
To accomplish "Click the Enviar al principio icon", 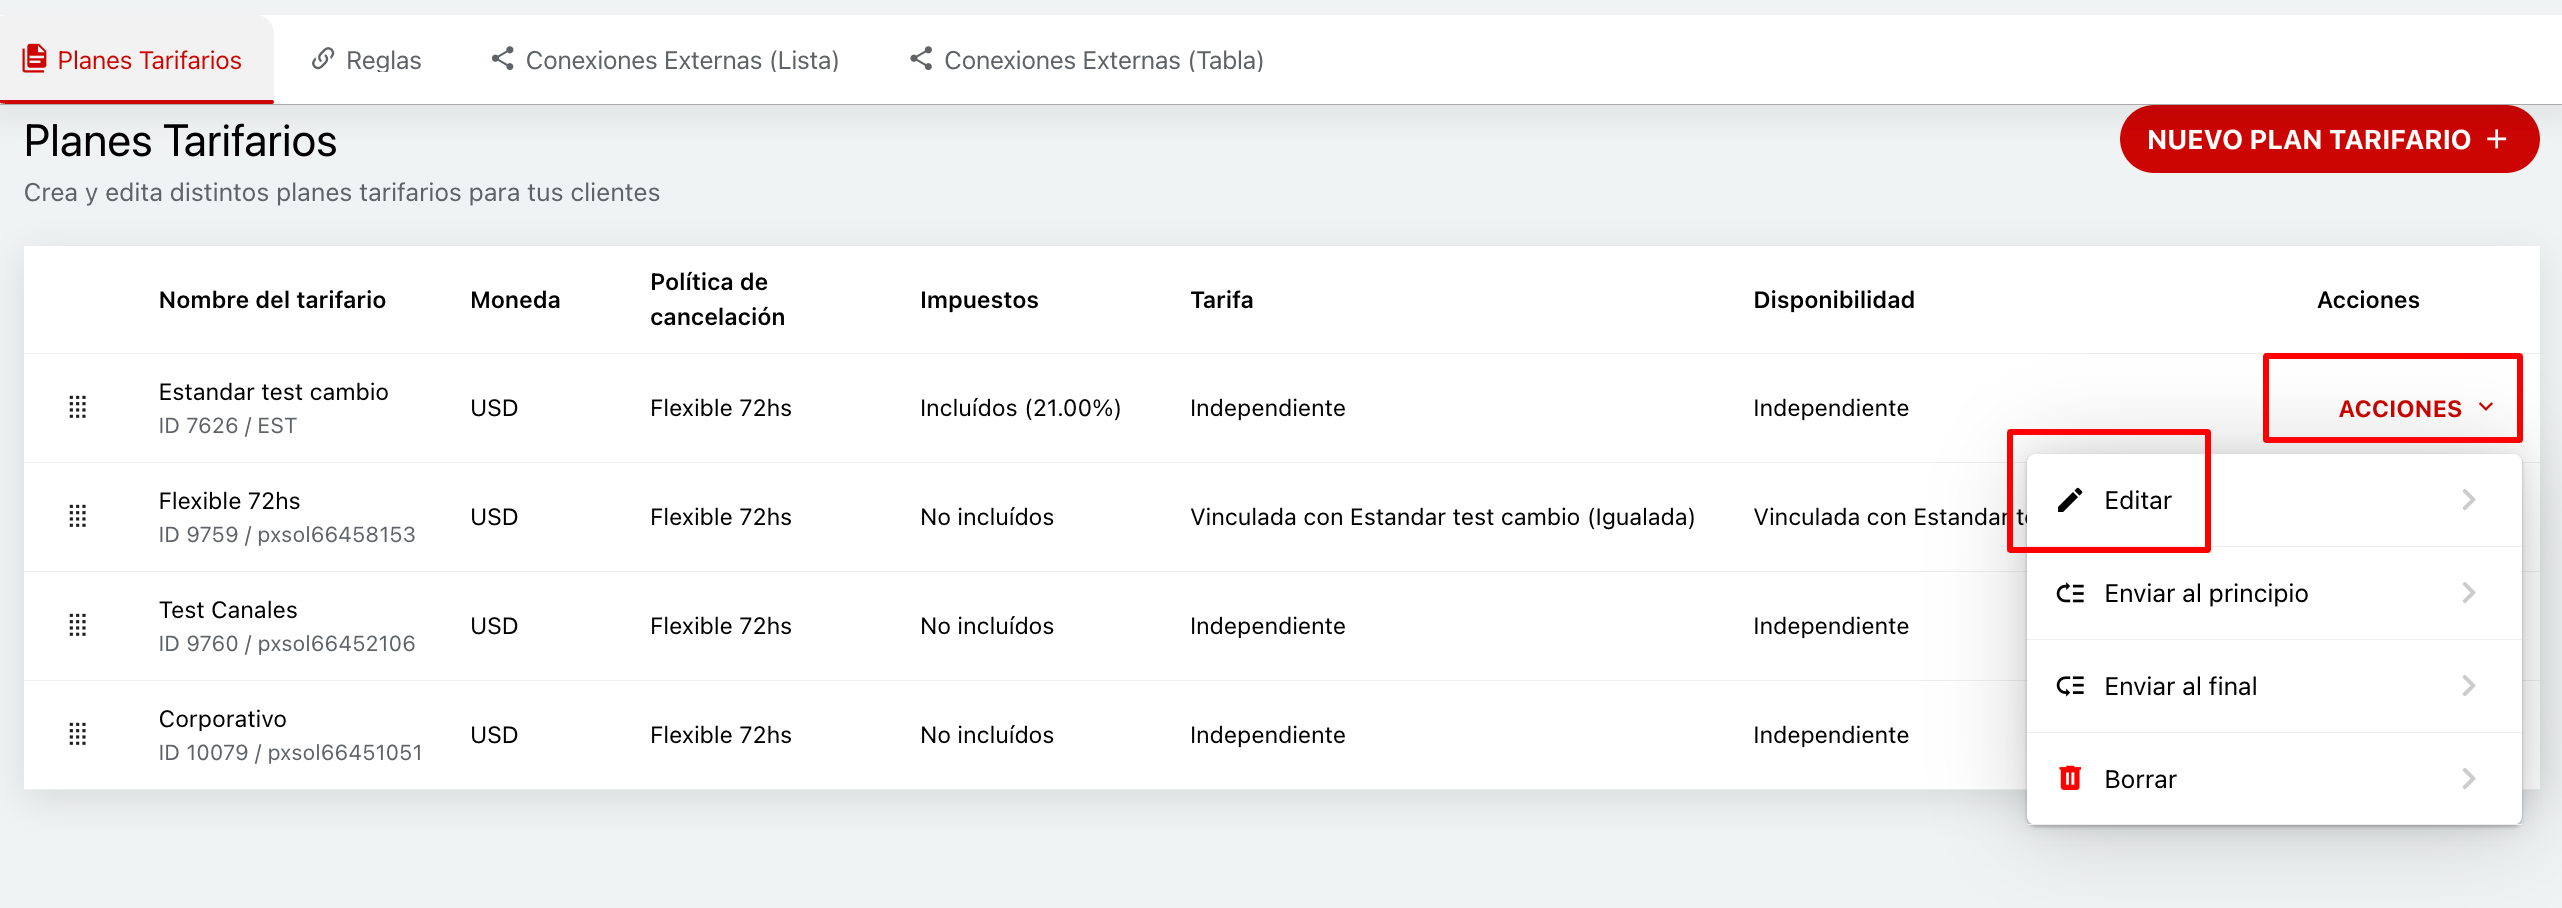I will click(2069, 592).
